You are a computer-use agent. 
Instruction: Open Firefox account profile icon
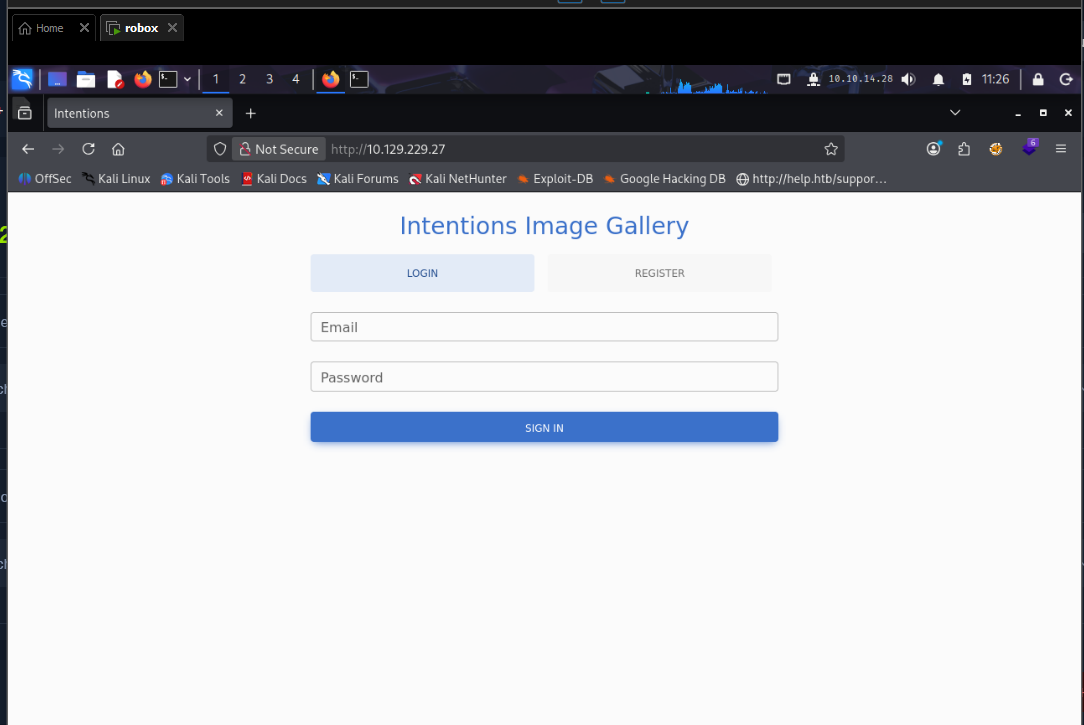tap(934, 149)
